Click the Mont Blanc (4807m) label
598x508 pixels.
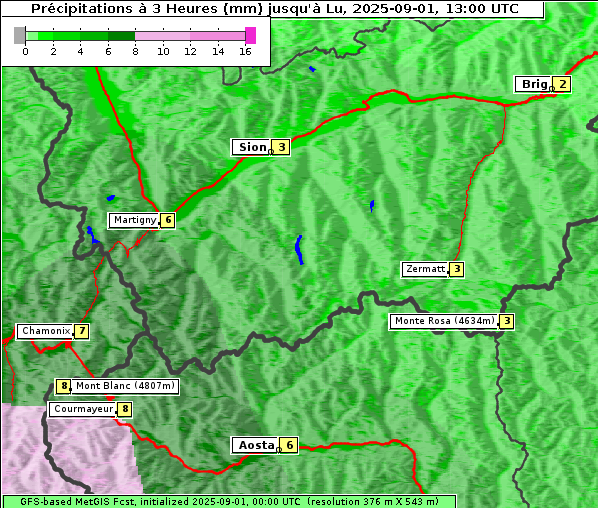[x=125, y=386]
